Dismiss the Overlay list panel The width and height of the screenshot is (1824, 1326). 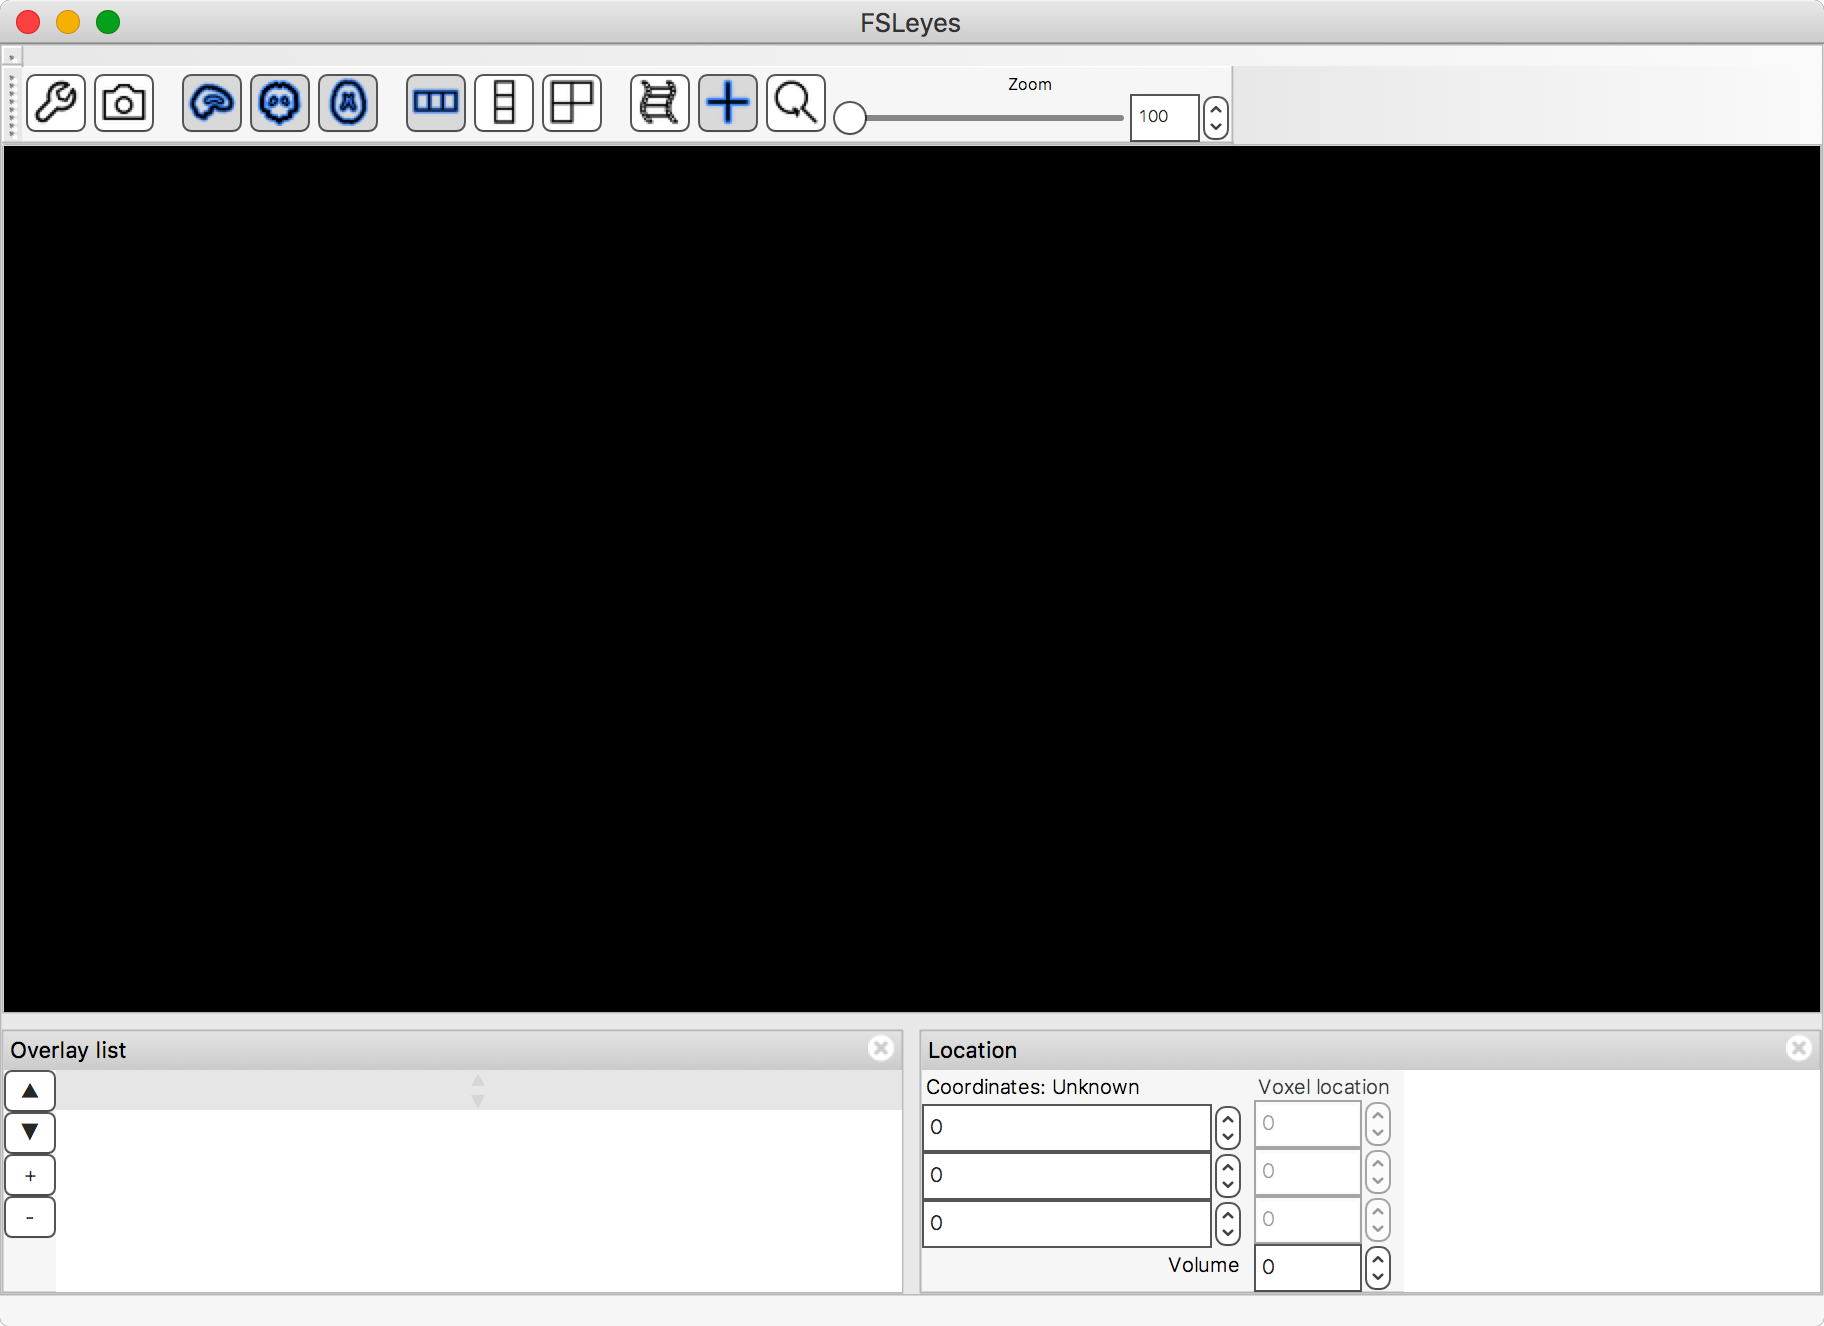[881, 1048]
